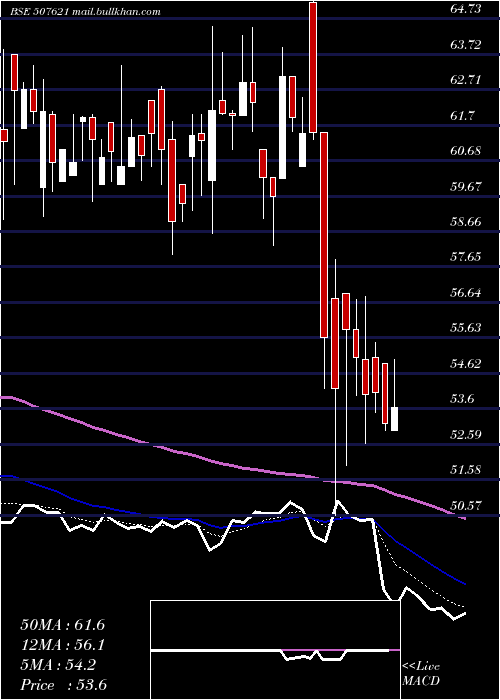Click the 63.72 price axis label
Screen dimensions: 500x700
tap(466, 45)
